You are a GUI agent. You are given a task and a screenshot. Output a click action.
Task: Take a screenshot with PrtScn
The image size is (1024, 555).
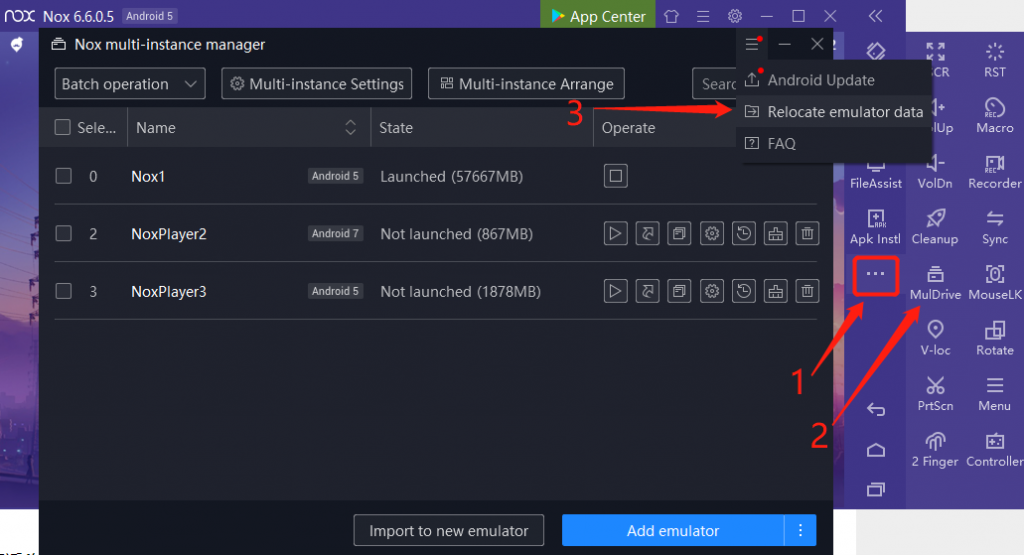(935, 392)
